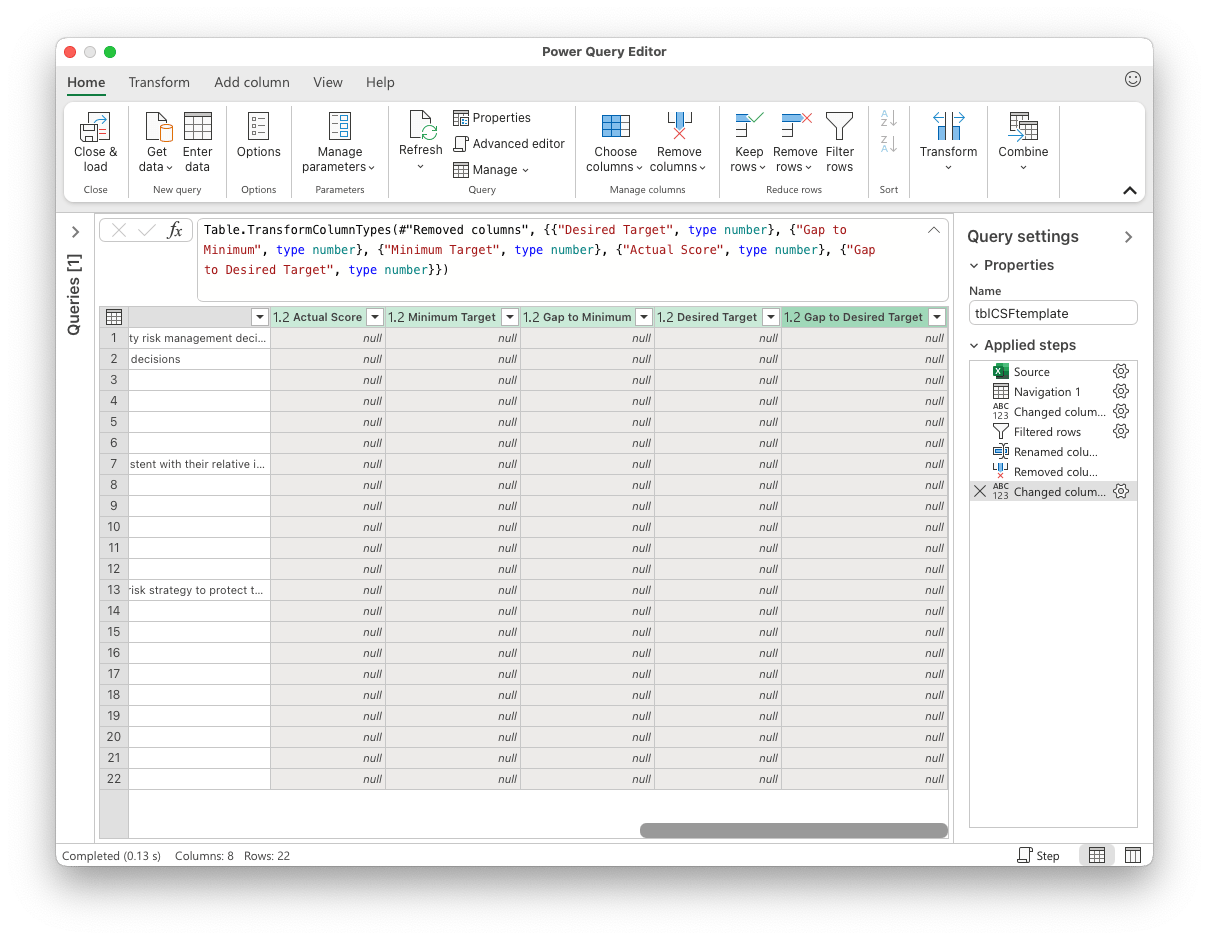Click the table corner menu icon
This screenshot has width=1209, height=940.
pyautogui.click(x=114, y=317)
